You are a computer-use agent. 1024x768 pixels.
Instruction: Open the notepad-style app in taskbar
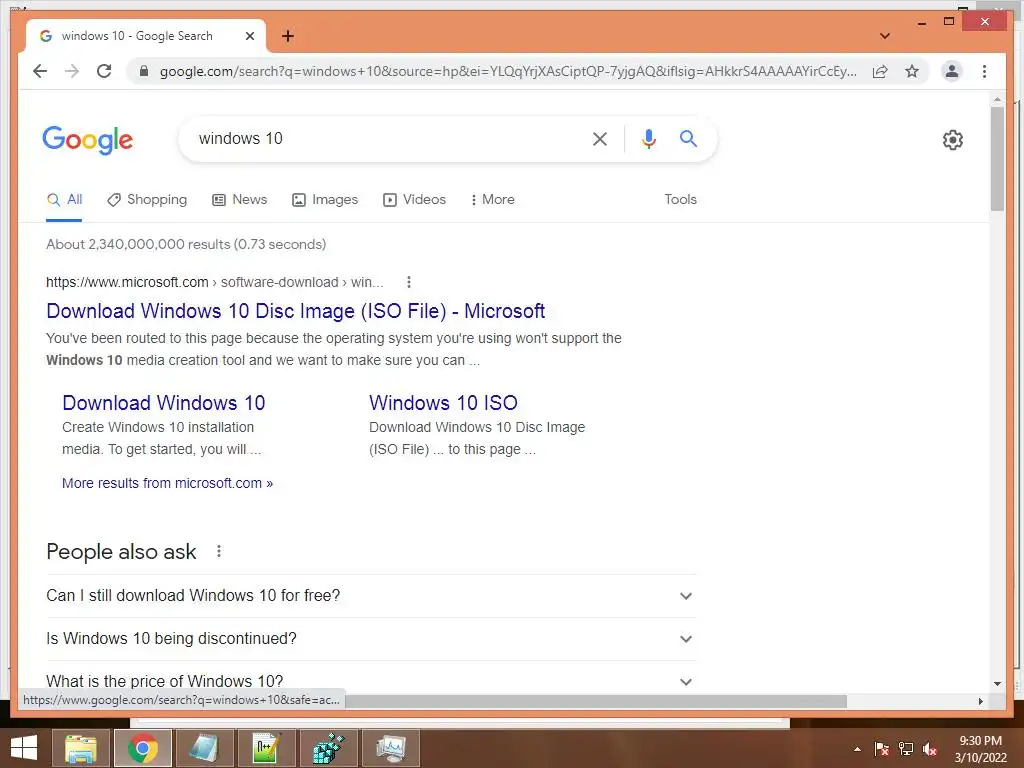click(204, 748)
